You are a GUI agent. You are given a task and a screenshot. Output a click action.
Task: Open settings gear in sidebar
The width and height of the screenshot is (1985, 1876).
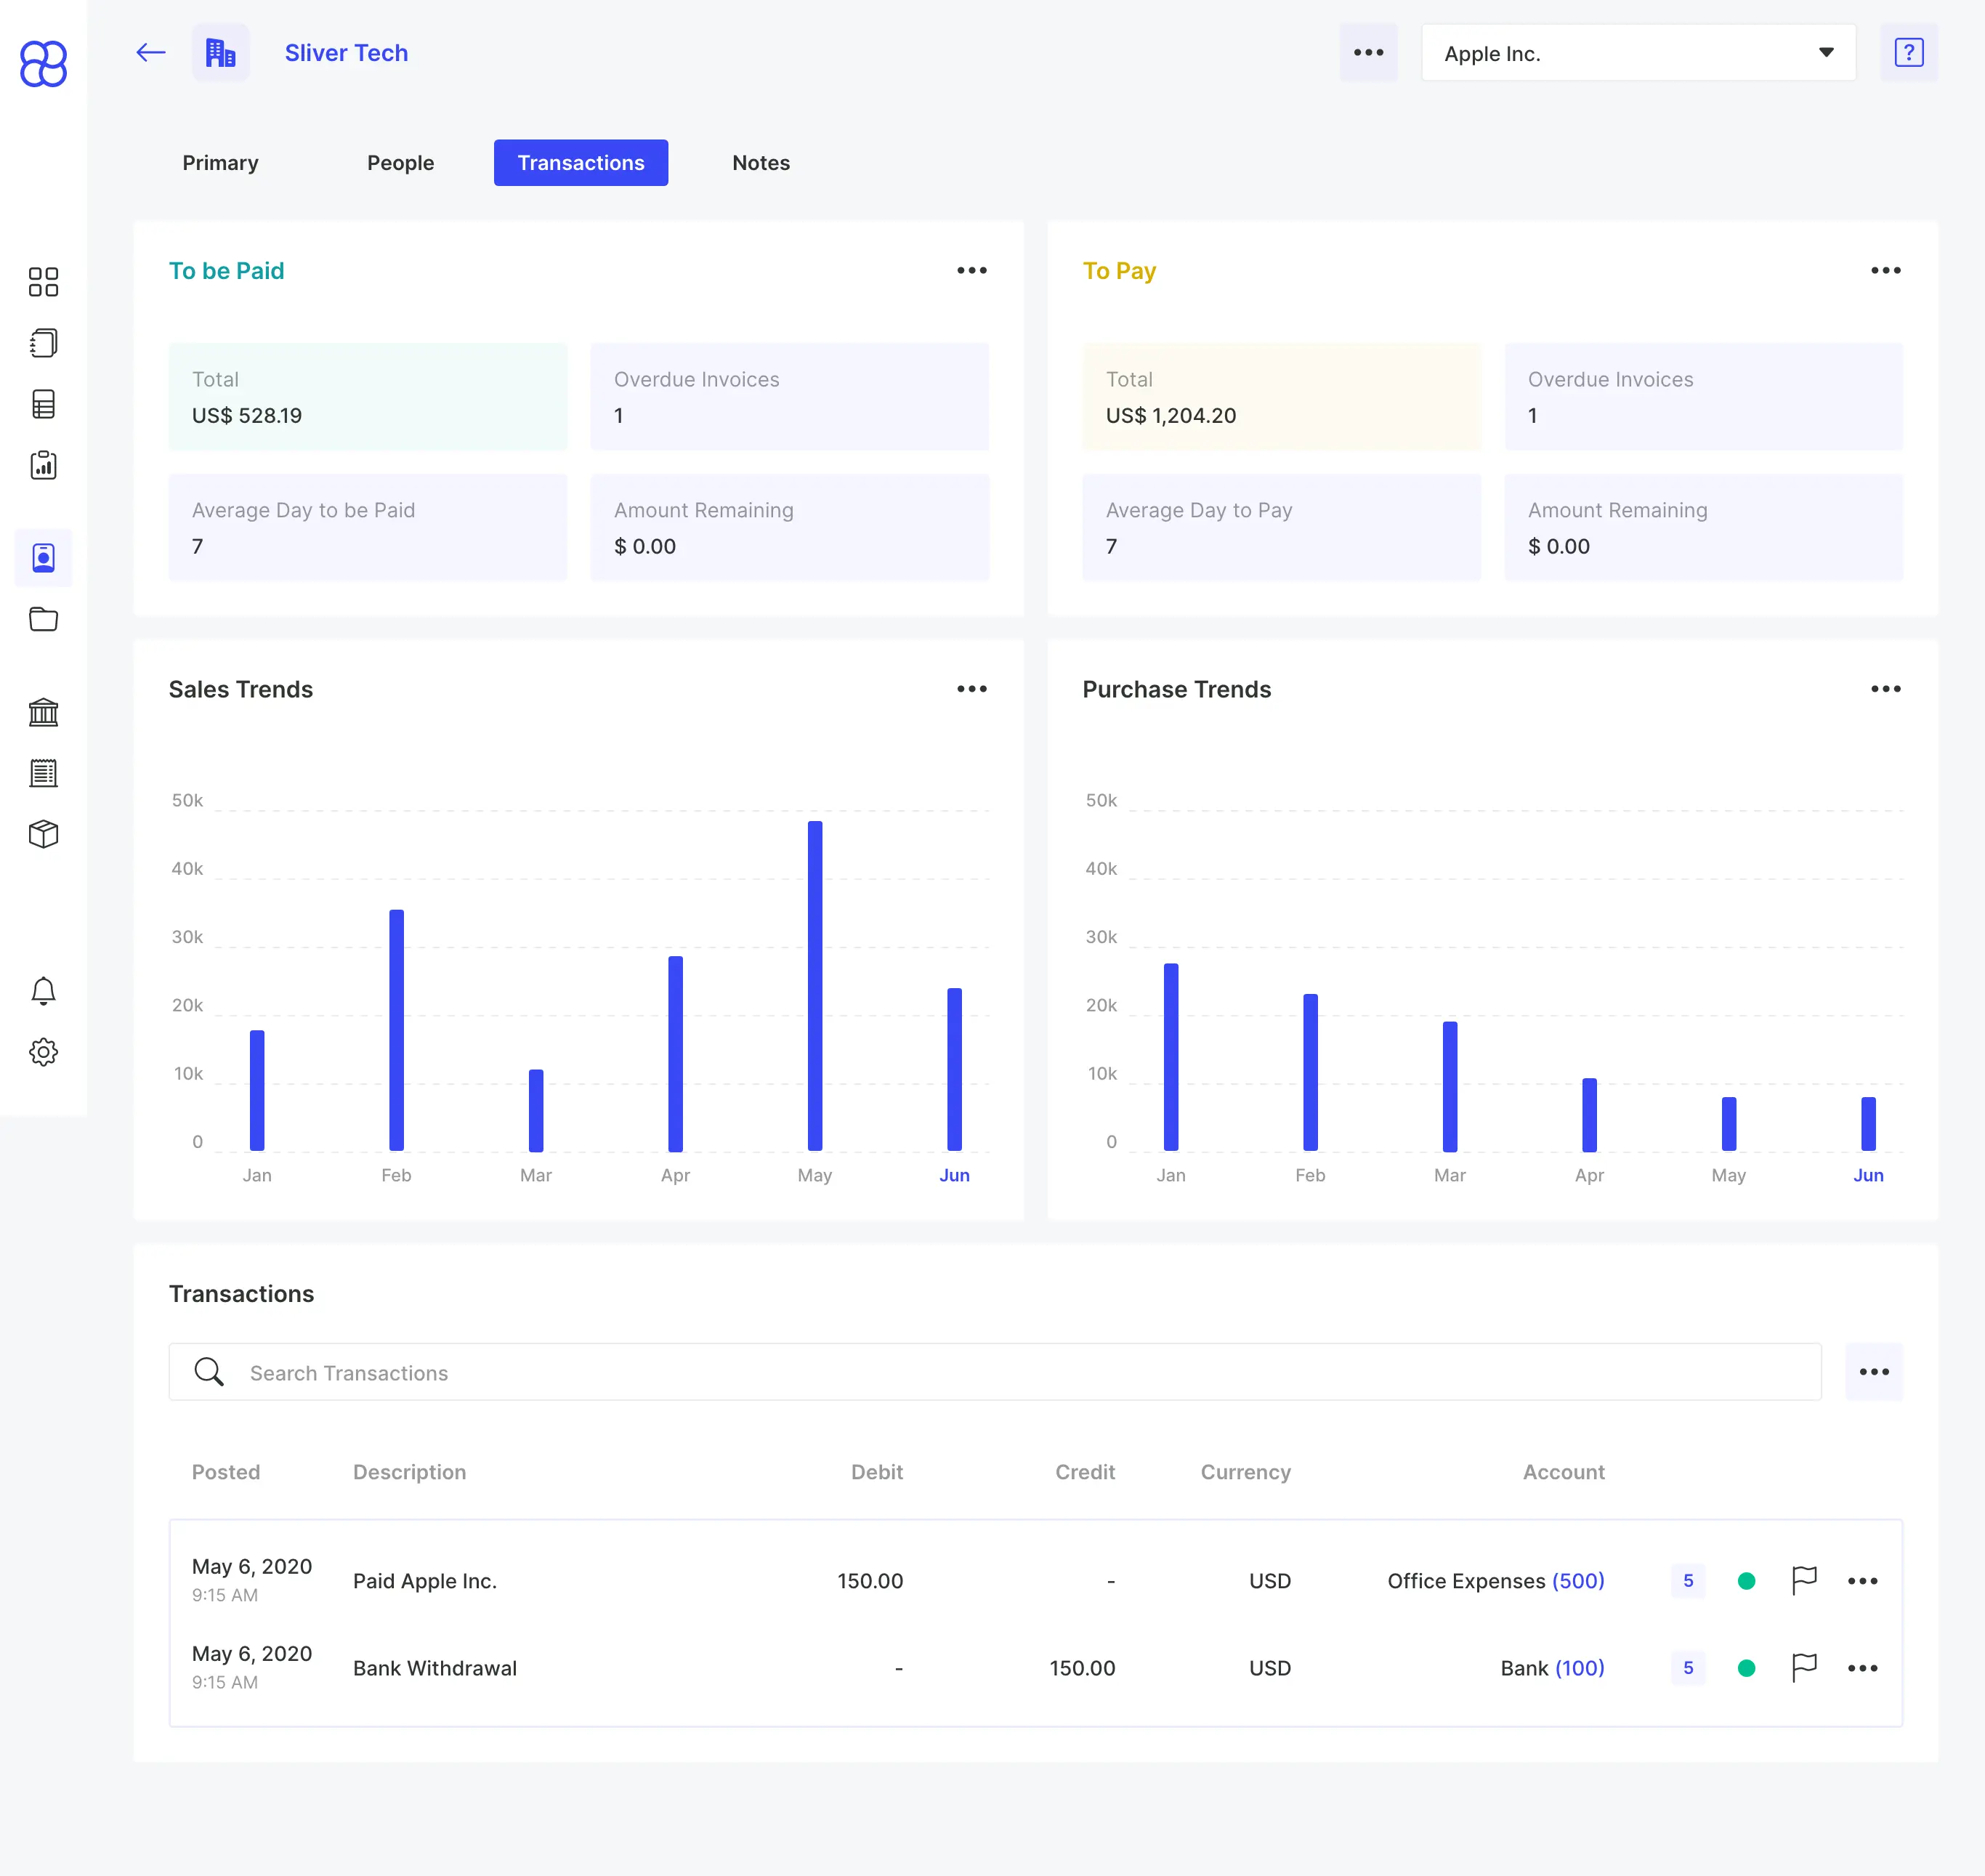43,1052
